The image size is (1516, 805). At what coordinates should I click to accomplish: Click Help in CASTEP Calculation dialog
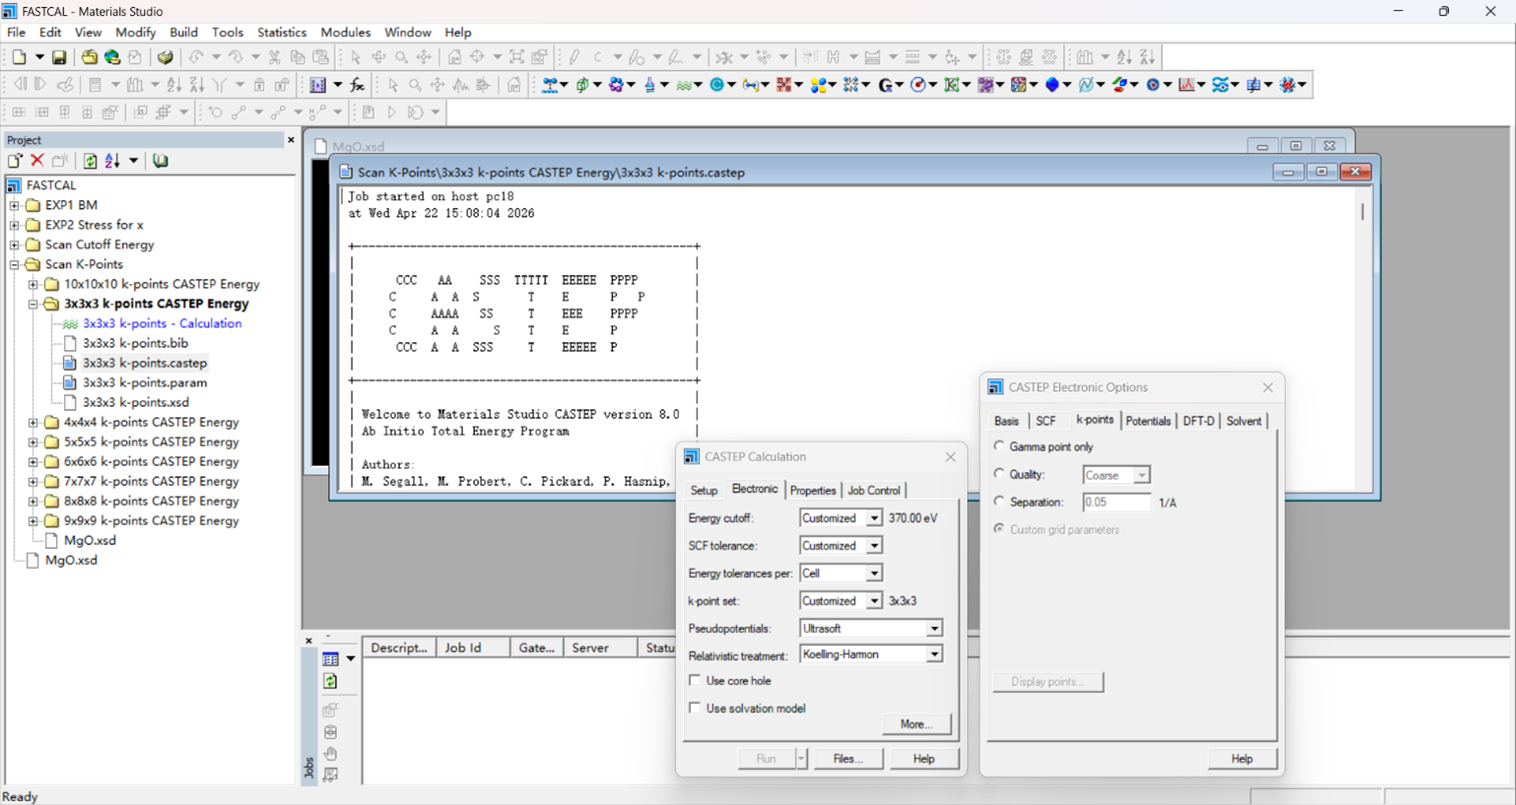point(924,759)
